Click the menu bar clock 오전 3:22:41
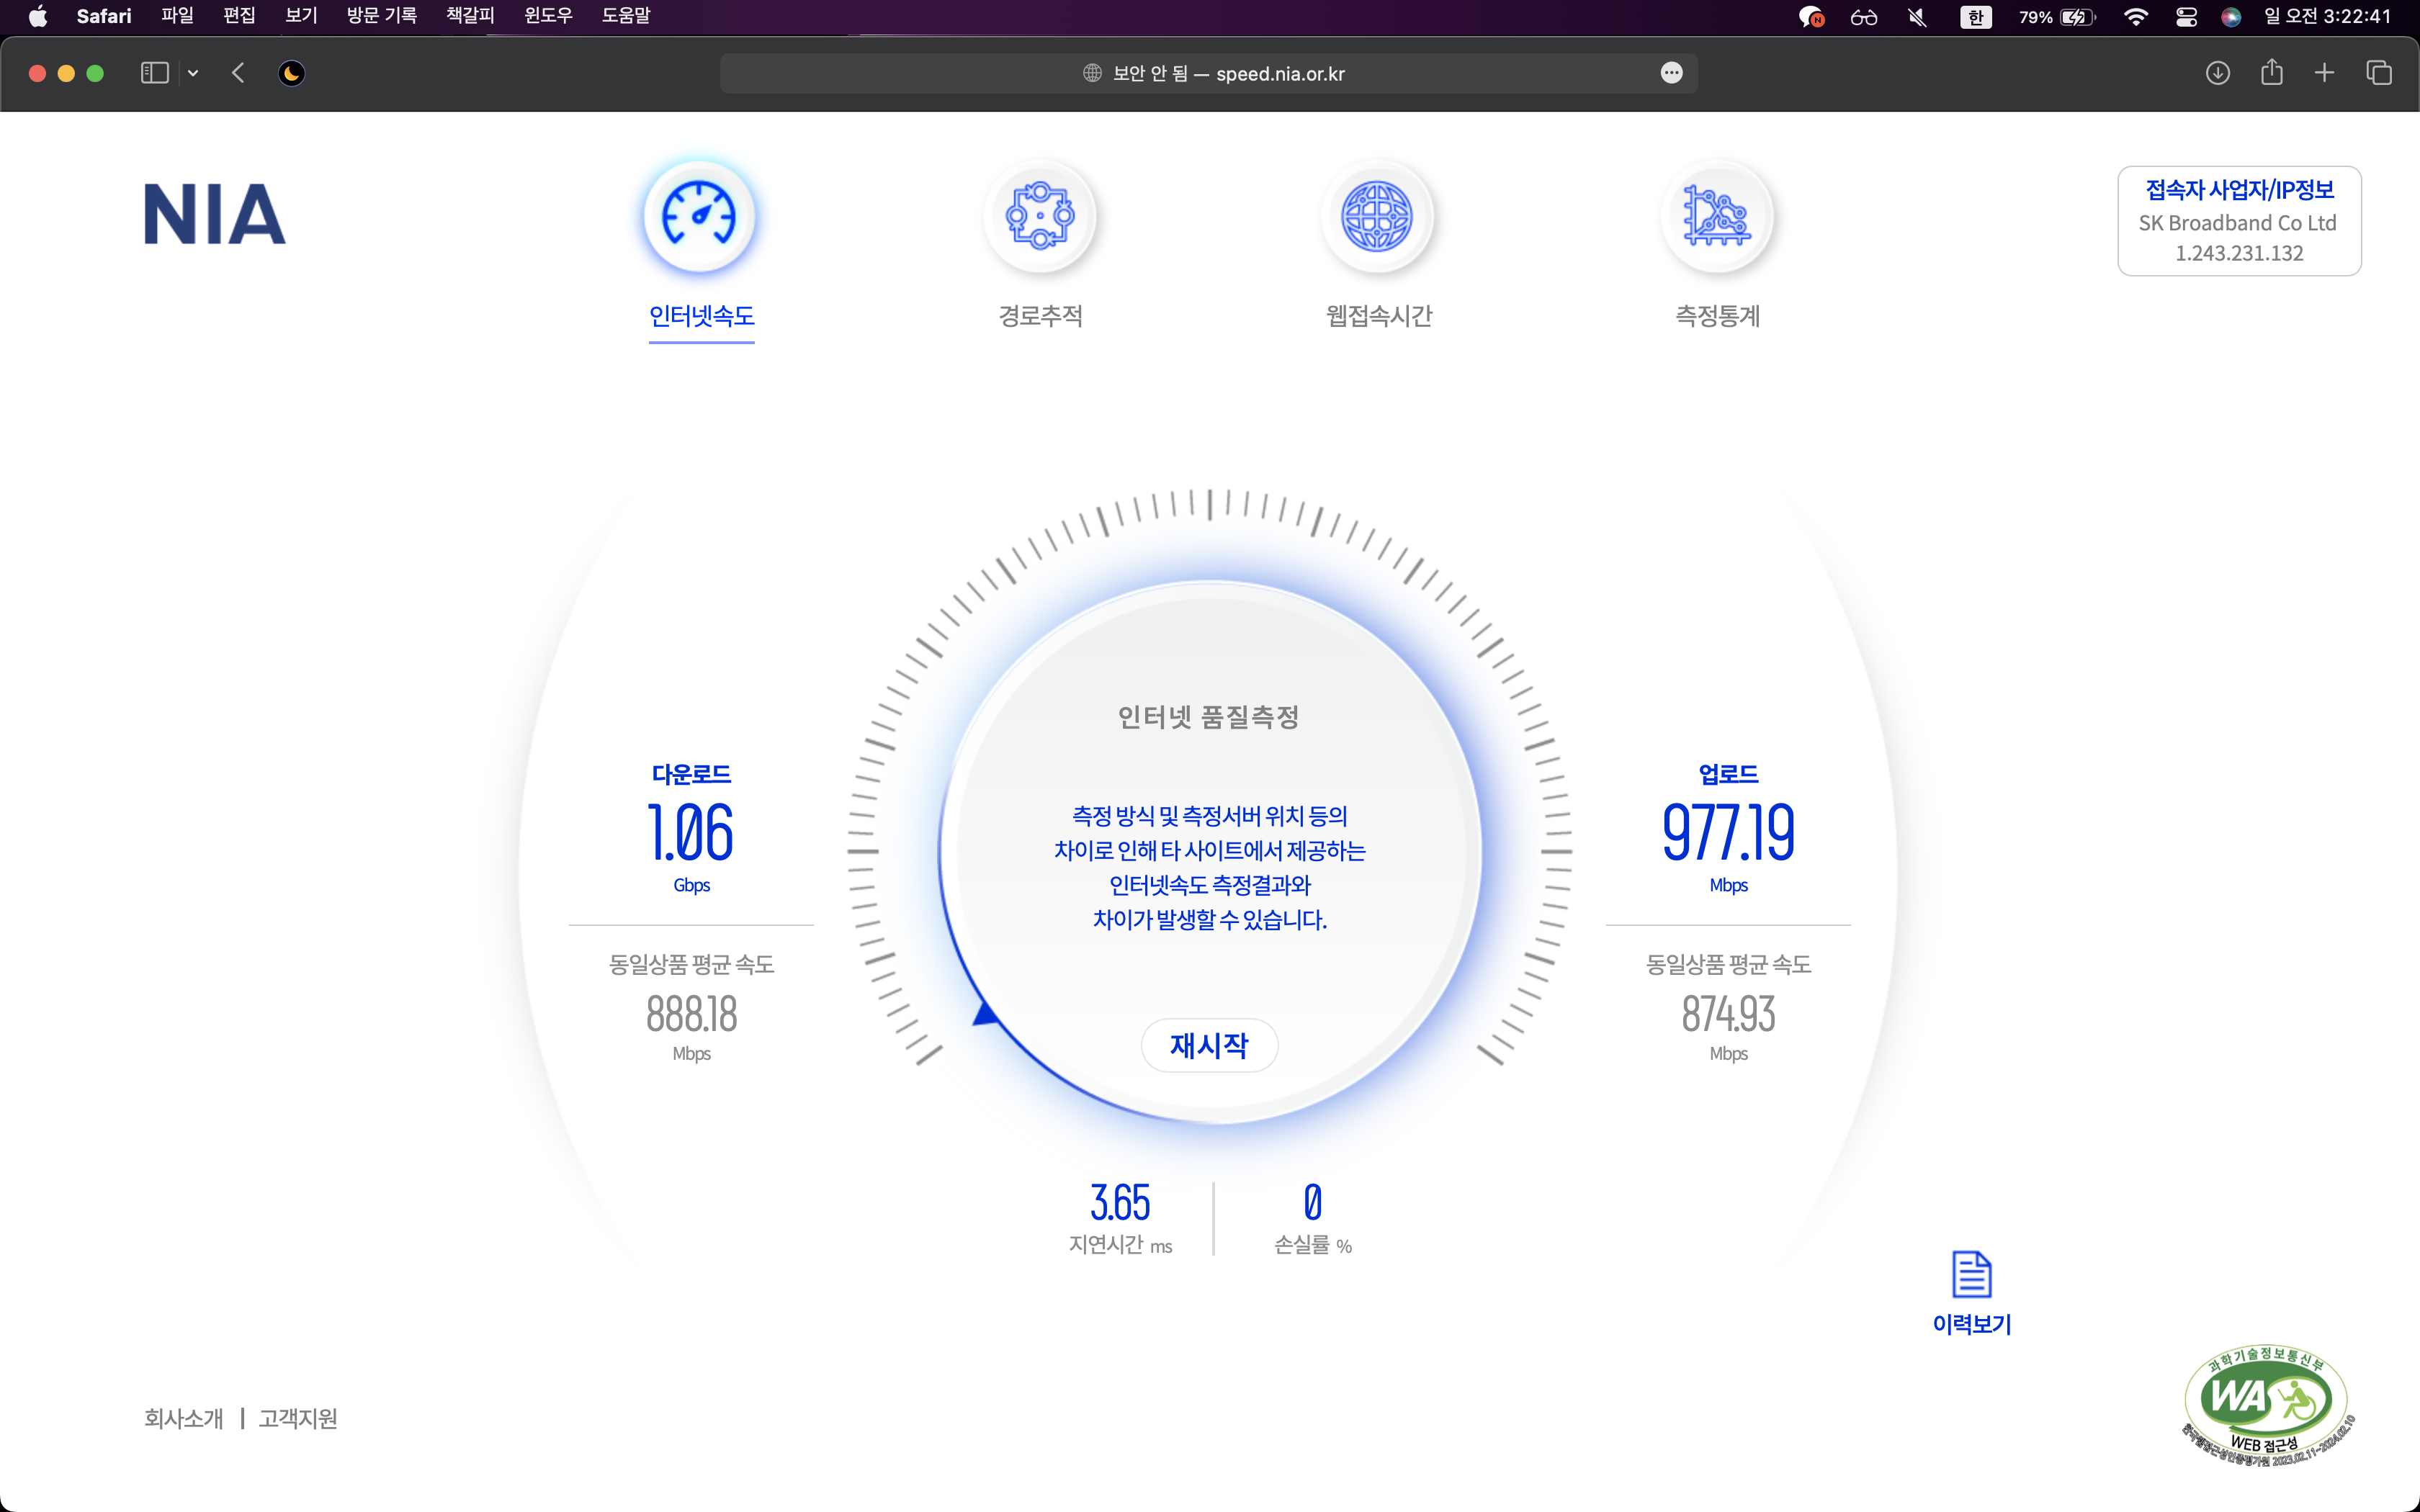Viewport: 2420px width, 1512px height. click(x=2327, y=16)
